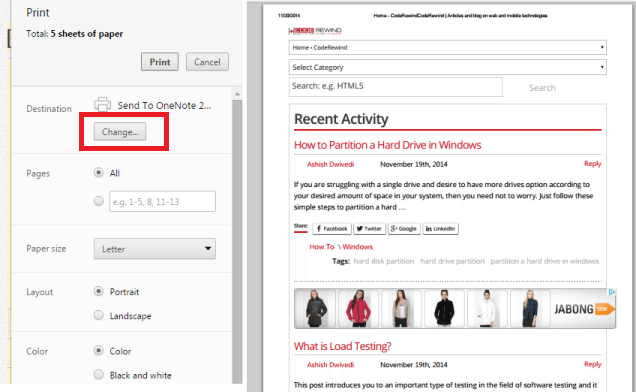Viewport: 636px width, 392px height.
Task: Click the Total: 5 sheets of paper text
Action: 75,34
